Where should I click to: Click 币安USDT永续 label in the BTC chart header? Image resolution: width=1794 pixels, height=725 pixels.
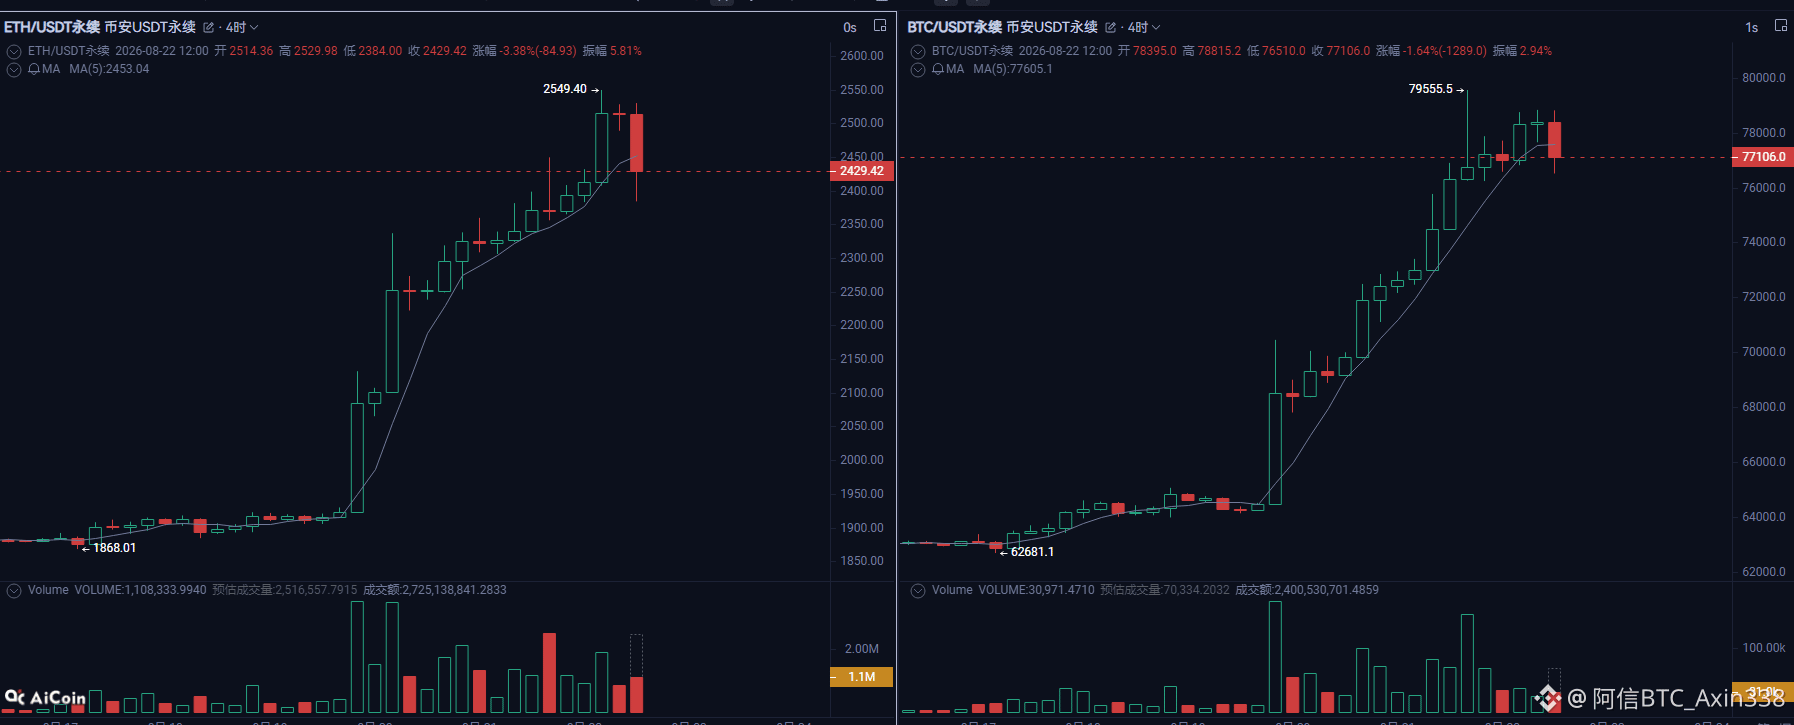[1052, 27]
